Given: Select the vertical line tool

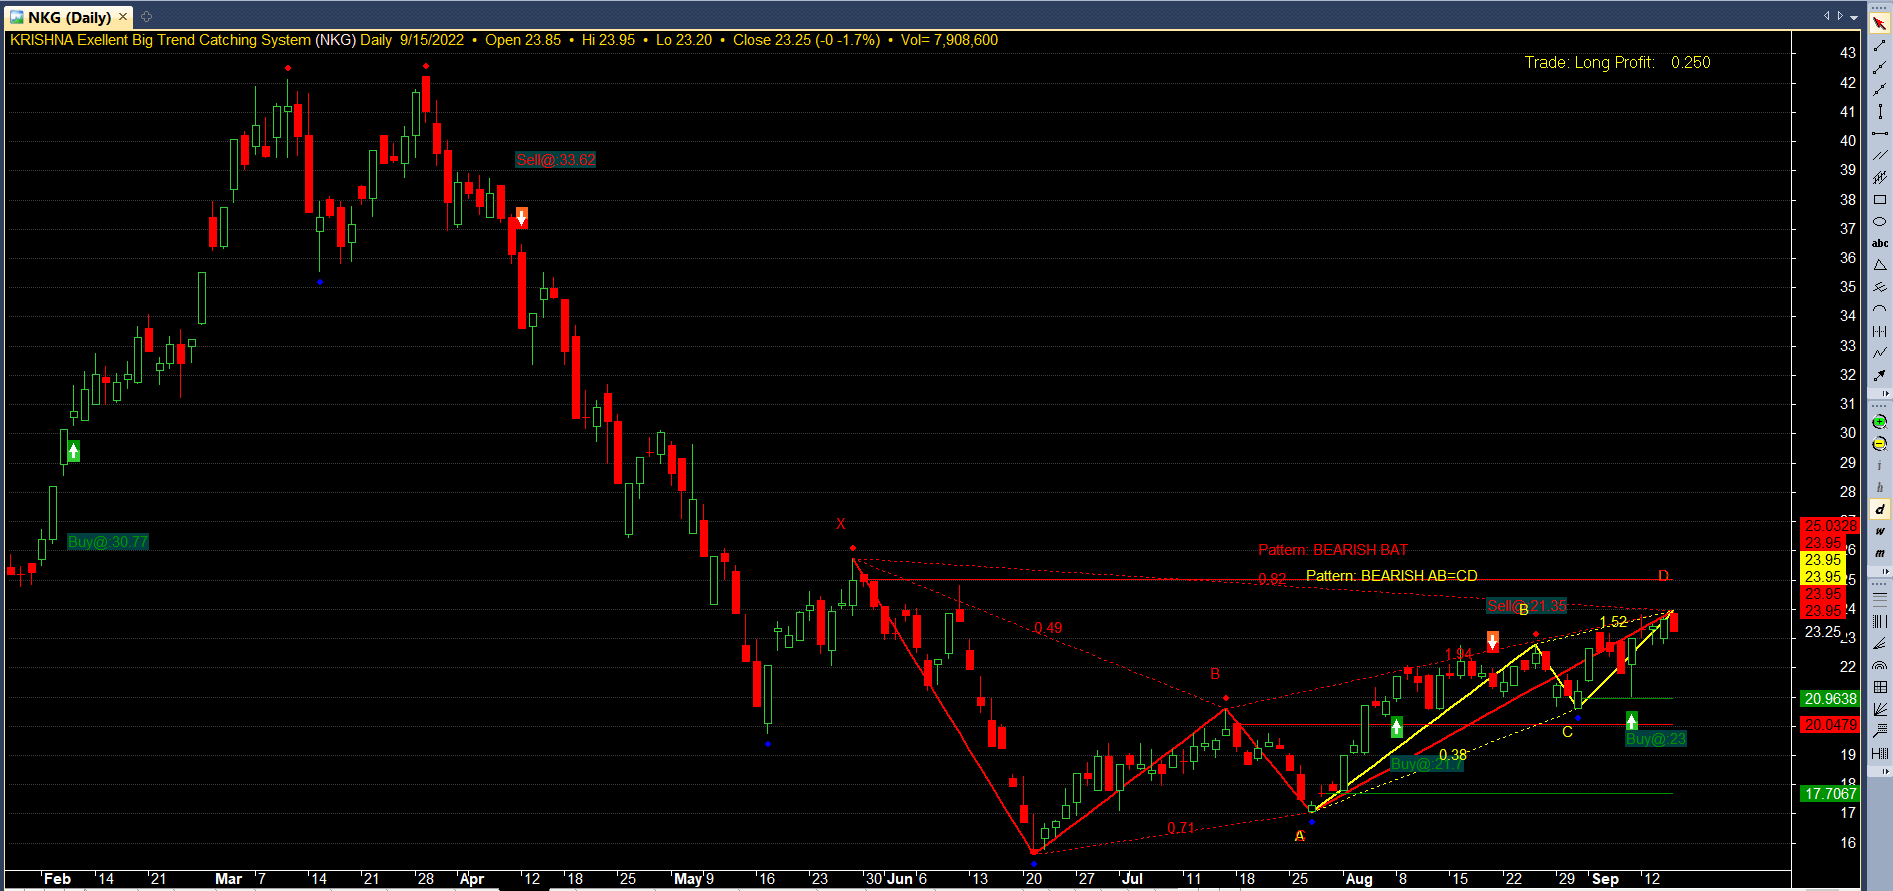Looking at the screenshot, I should click(1880, 111).
